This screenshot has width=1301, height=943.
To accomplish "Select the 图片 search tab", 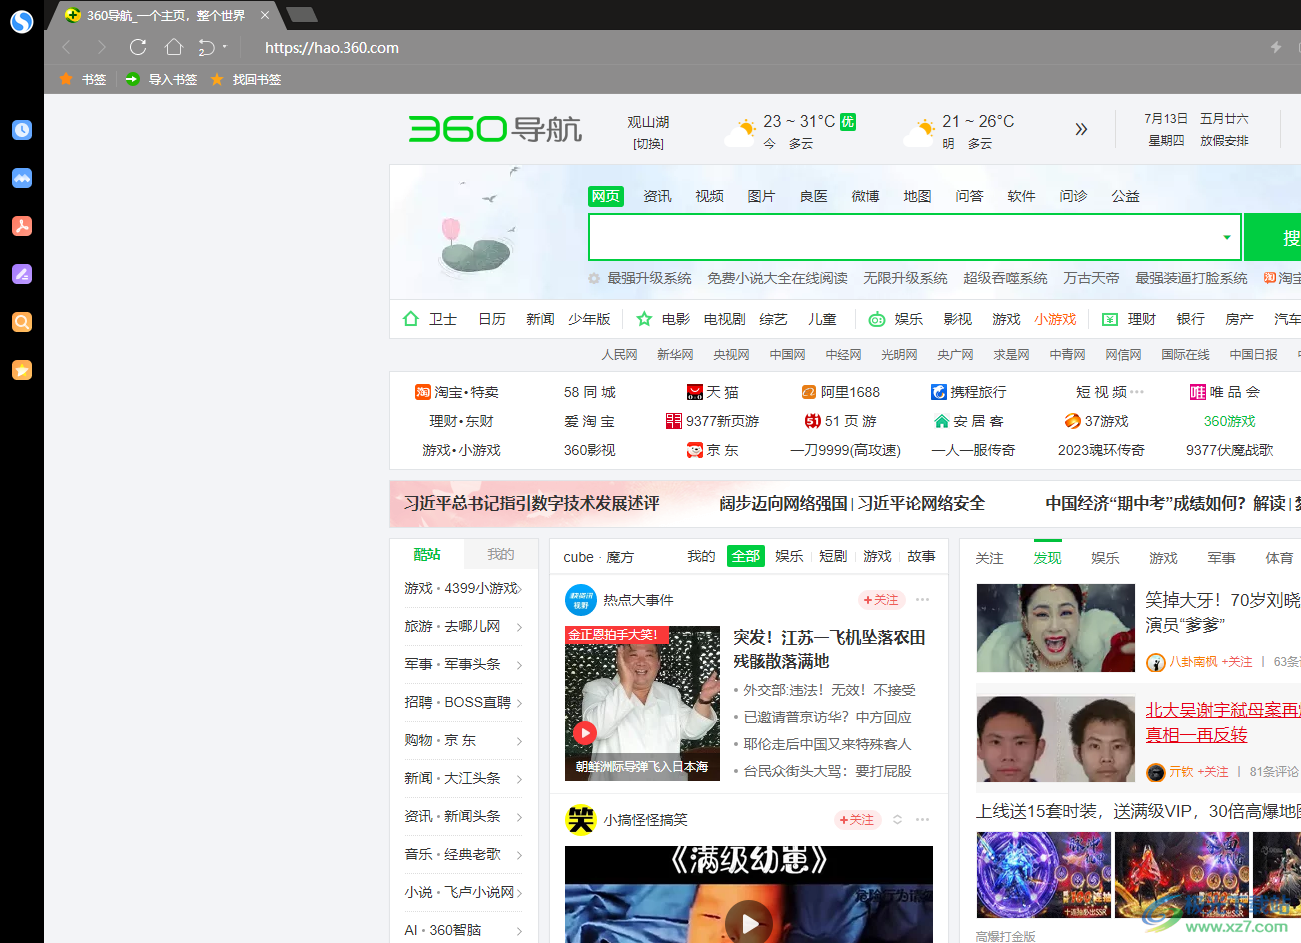I will click(x=761, y=196).
